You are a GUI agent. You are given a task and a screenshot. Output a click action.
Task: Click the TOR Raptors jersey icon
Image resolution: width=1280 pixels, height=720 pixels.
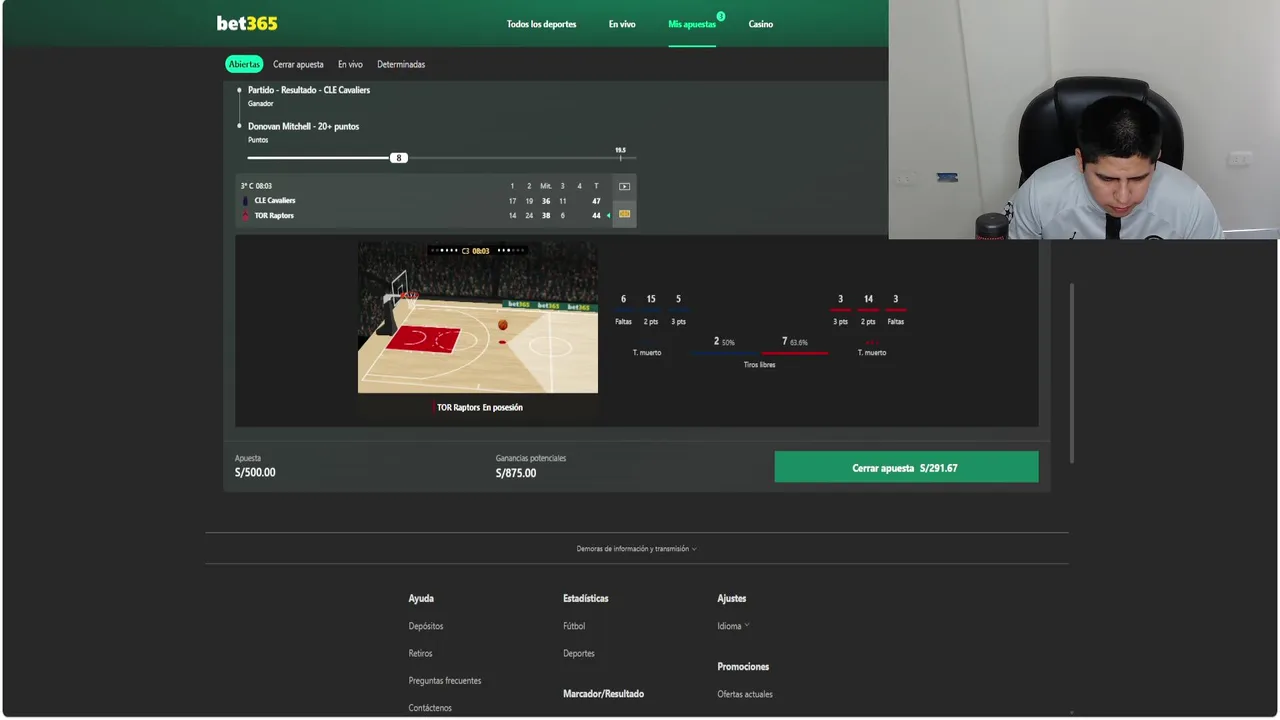[x=246, y=215]
